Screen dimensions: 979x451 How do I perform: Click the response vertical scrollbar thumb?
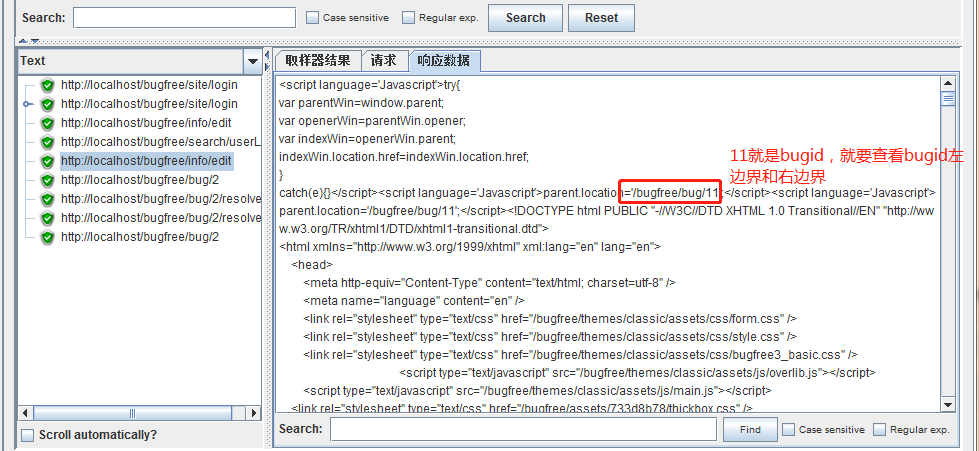[x=948, y=99]
